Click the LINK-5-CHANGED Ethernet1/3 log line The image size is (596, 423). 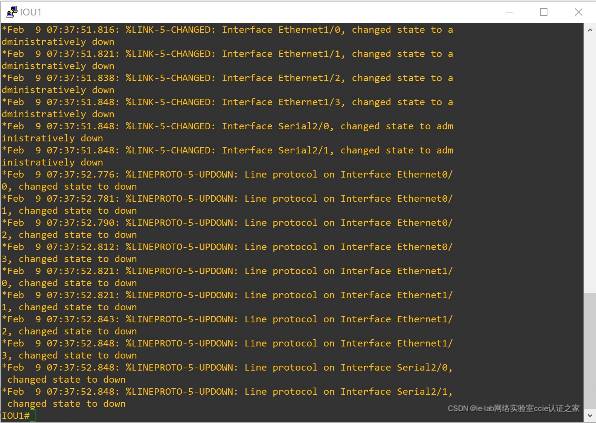coord(227,108)
